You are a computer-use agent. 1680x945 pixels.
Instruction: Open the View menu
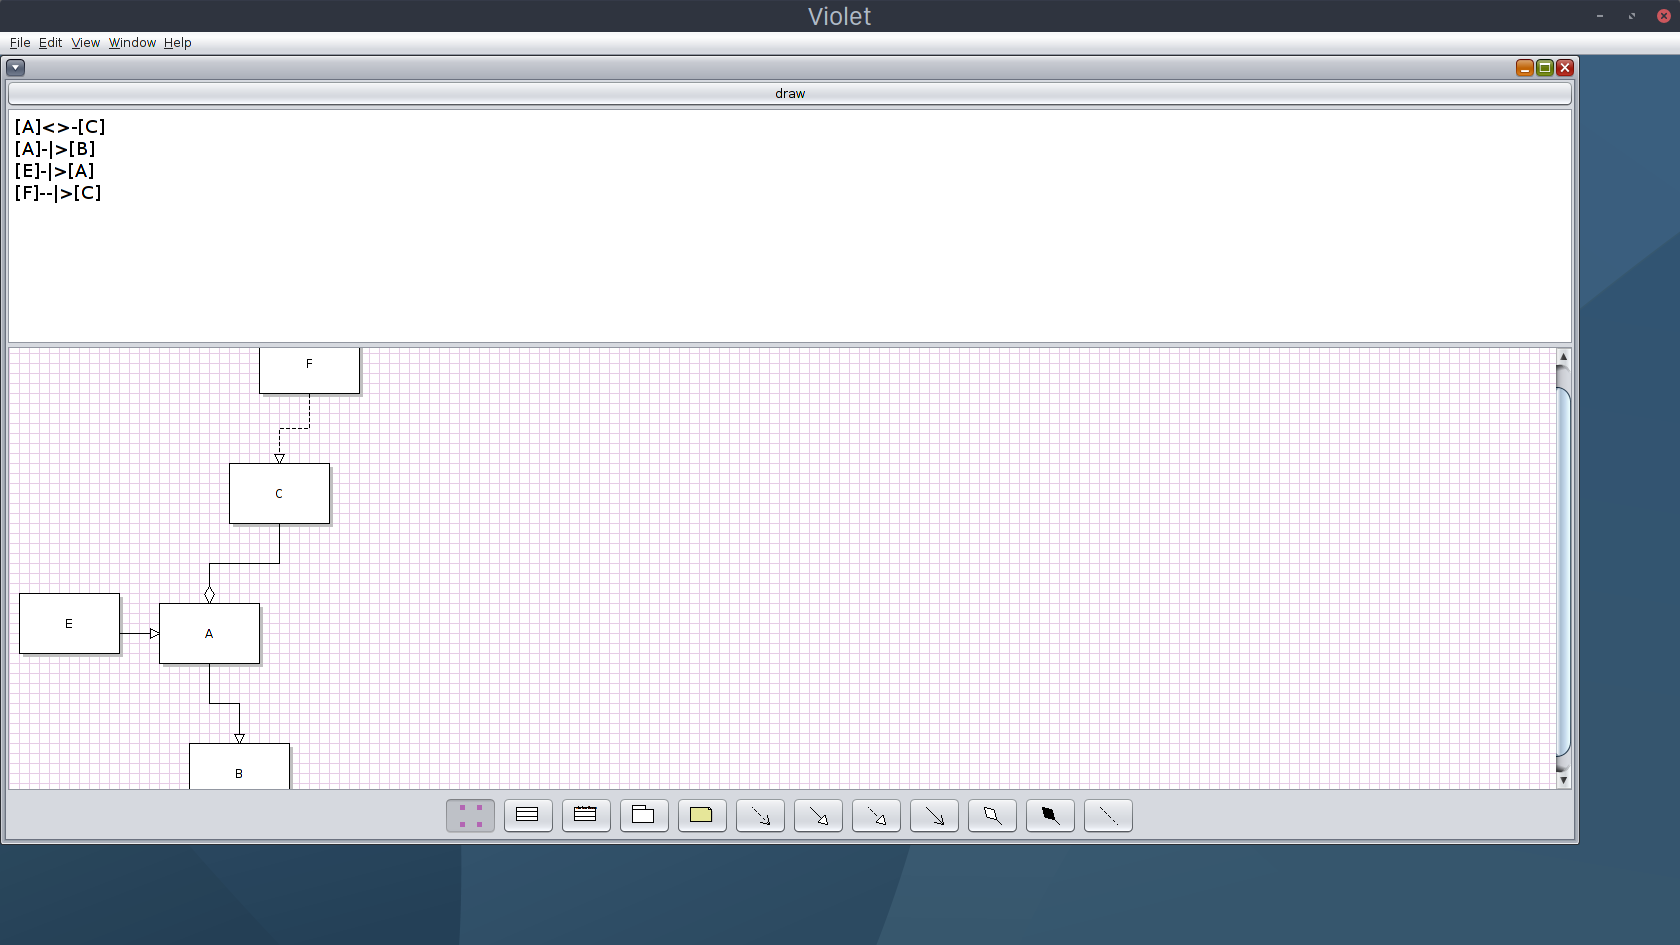tap(85, 43)
